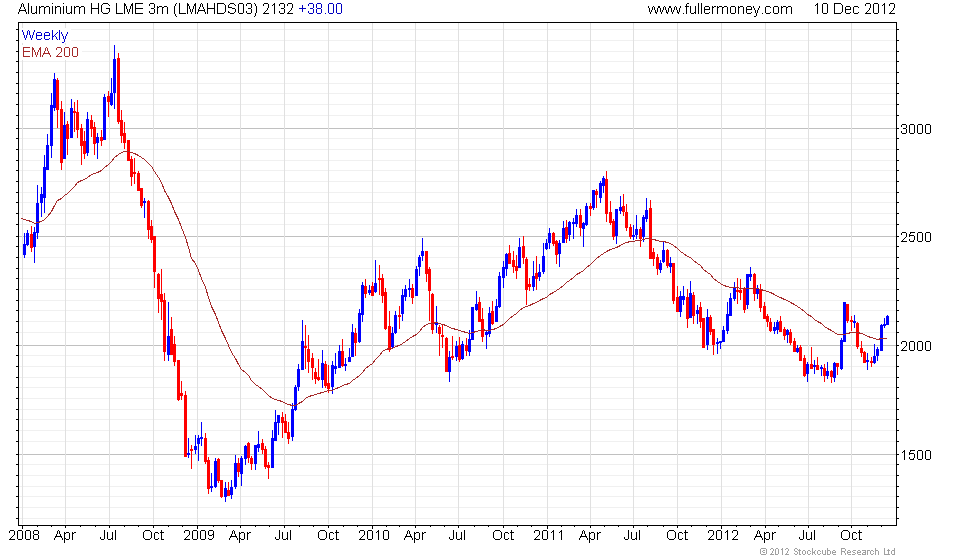The width and height of the screenshot is (980, 560).
Task: Click the 2000 price axis label
Action: click(916, 346)
